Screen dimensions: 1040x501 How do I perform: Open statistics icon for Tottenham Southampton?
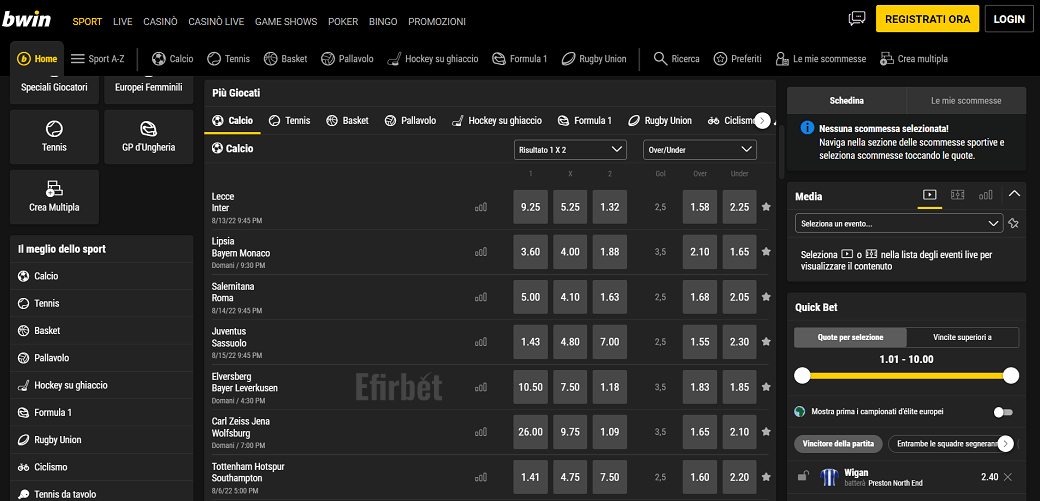[x=481, y=478]
